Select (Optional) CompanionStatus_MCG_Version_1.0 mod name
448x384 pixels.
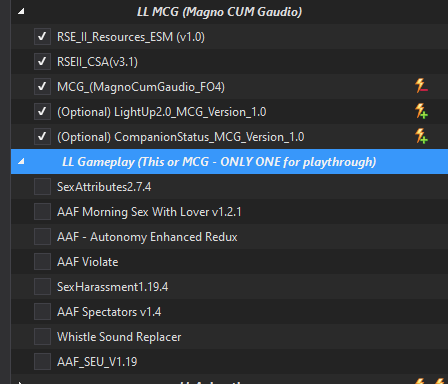coord(181,137)
